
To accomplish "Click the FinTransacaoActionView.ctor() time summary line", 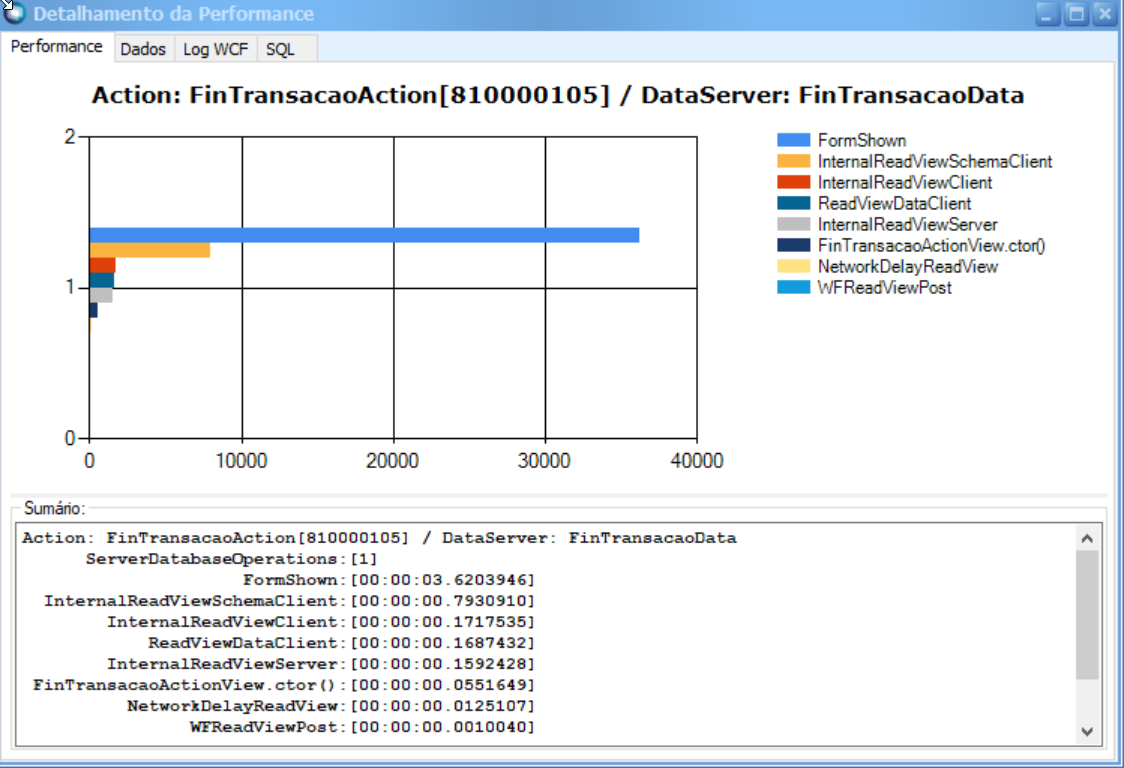I will 284,685.
